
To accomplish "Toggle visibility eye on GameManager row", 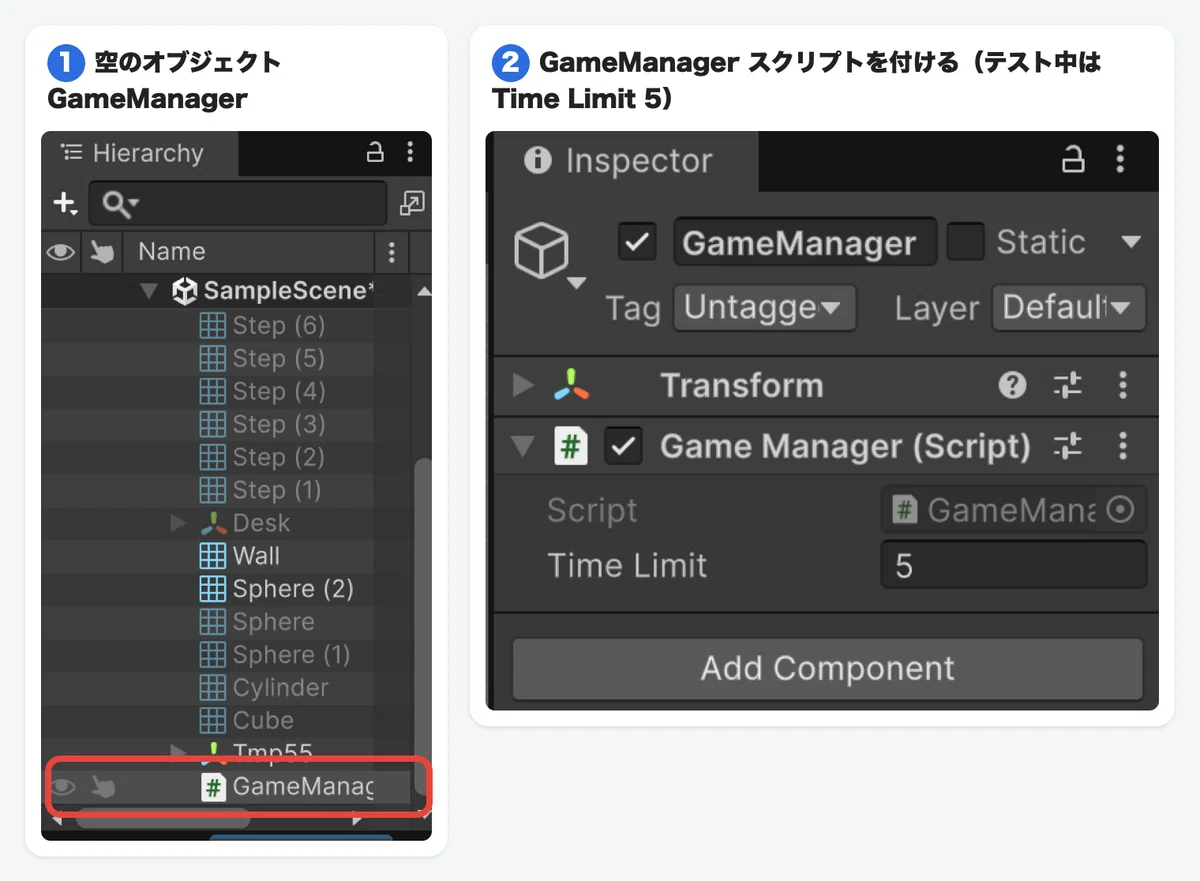I will pos(63,787).
